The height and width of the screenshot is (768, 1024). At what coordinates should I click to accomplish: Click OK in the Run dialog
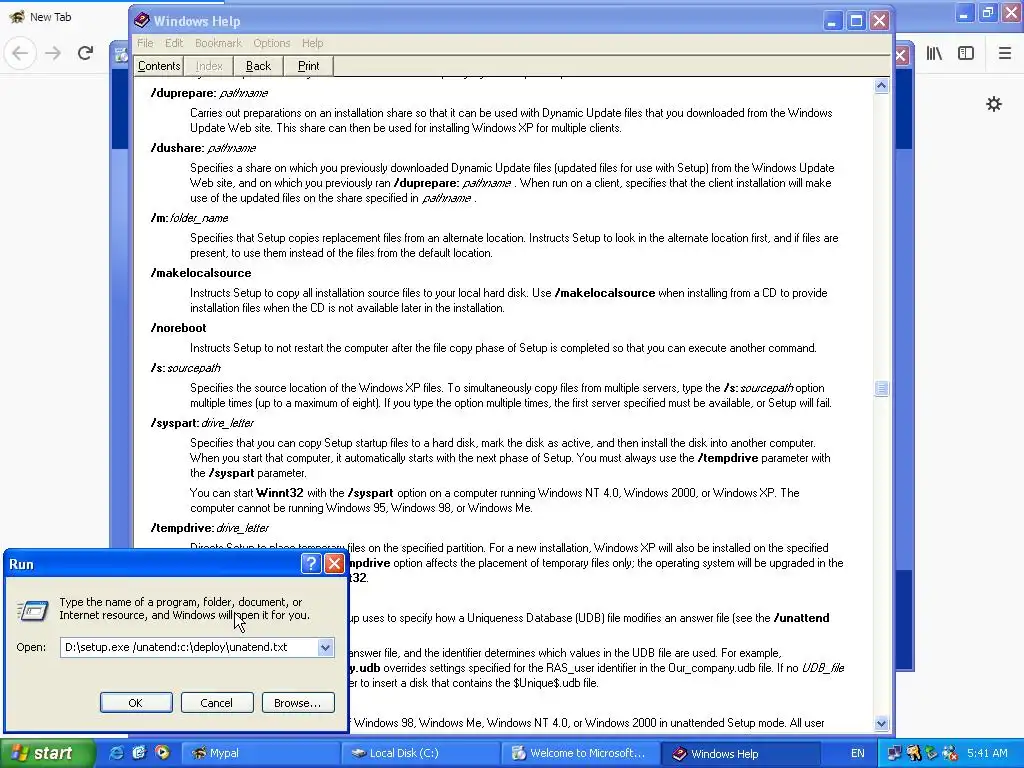click(x=136, y=703)
